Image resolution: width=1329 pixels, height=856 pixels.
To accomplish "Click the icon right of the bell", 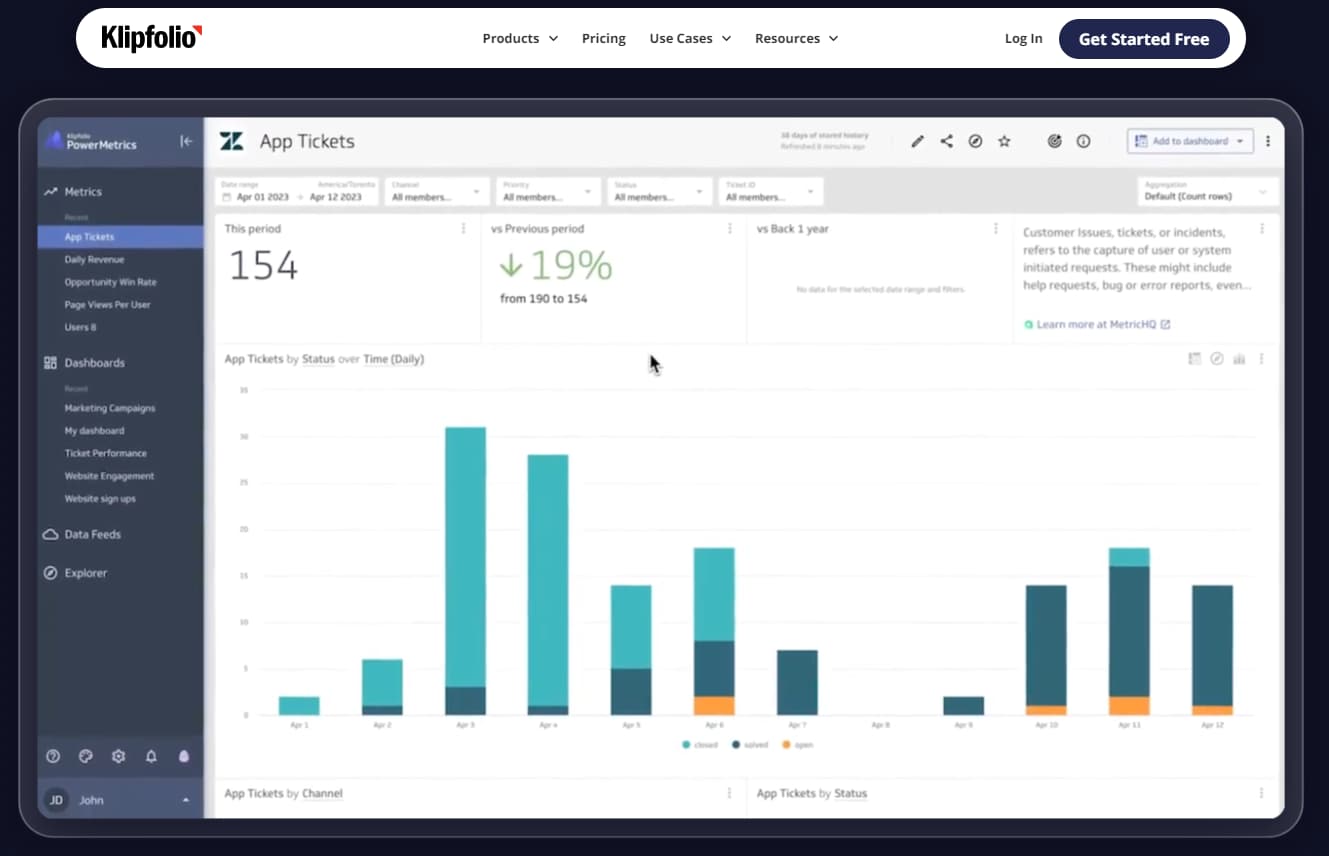I will tap(184, 757).
